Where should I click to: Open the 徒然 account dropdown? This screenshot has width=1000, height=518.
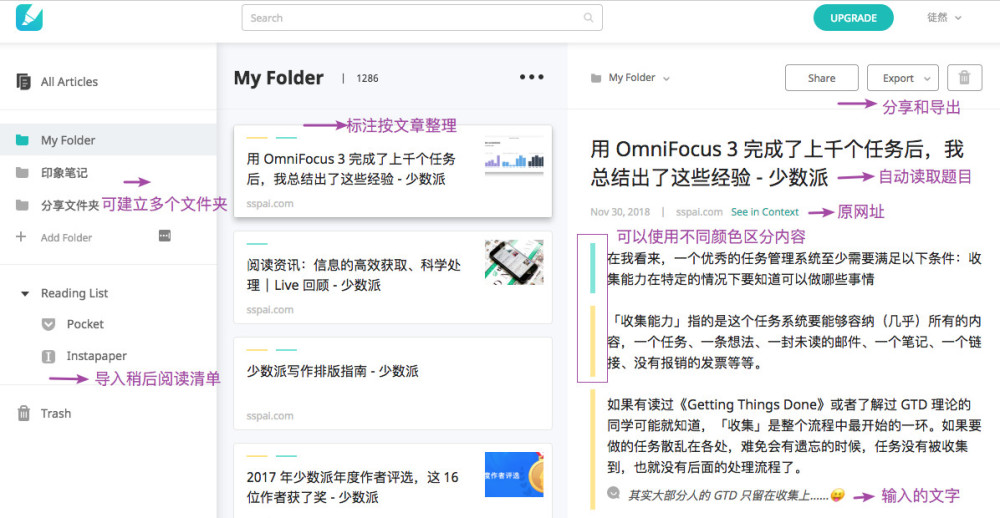944,18
